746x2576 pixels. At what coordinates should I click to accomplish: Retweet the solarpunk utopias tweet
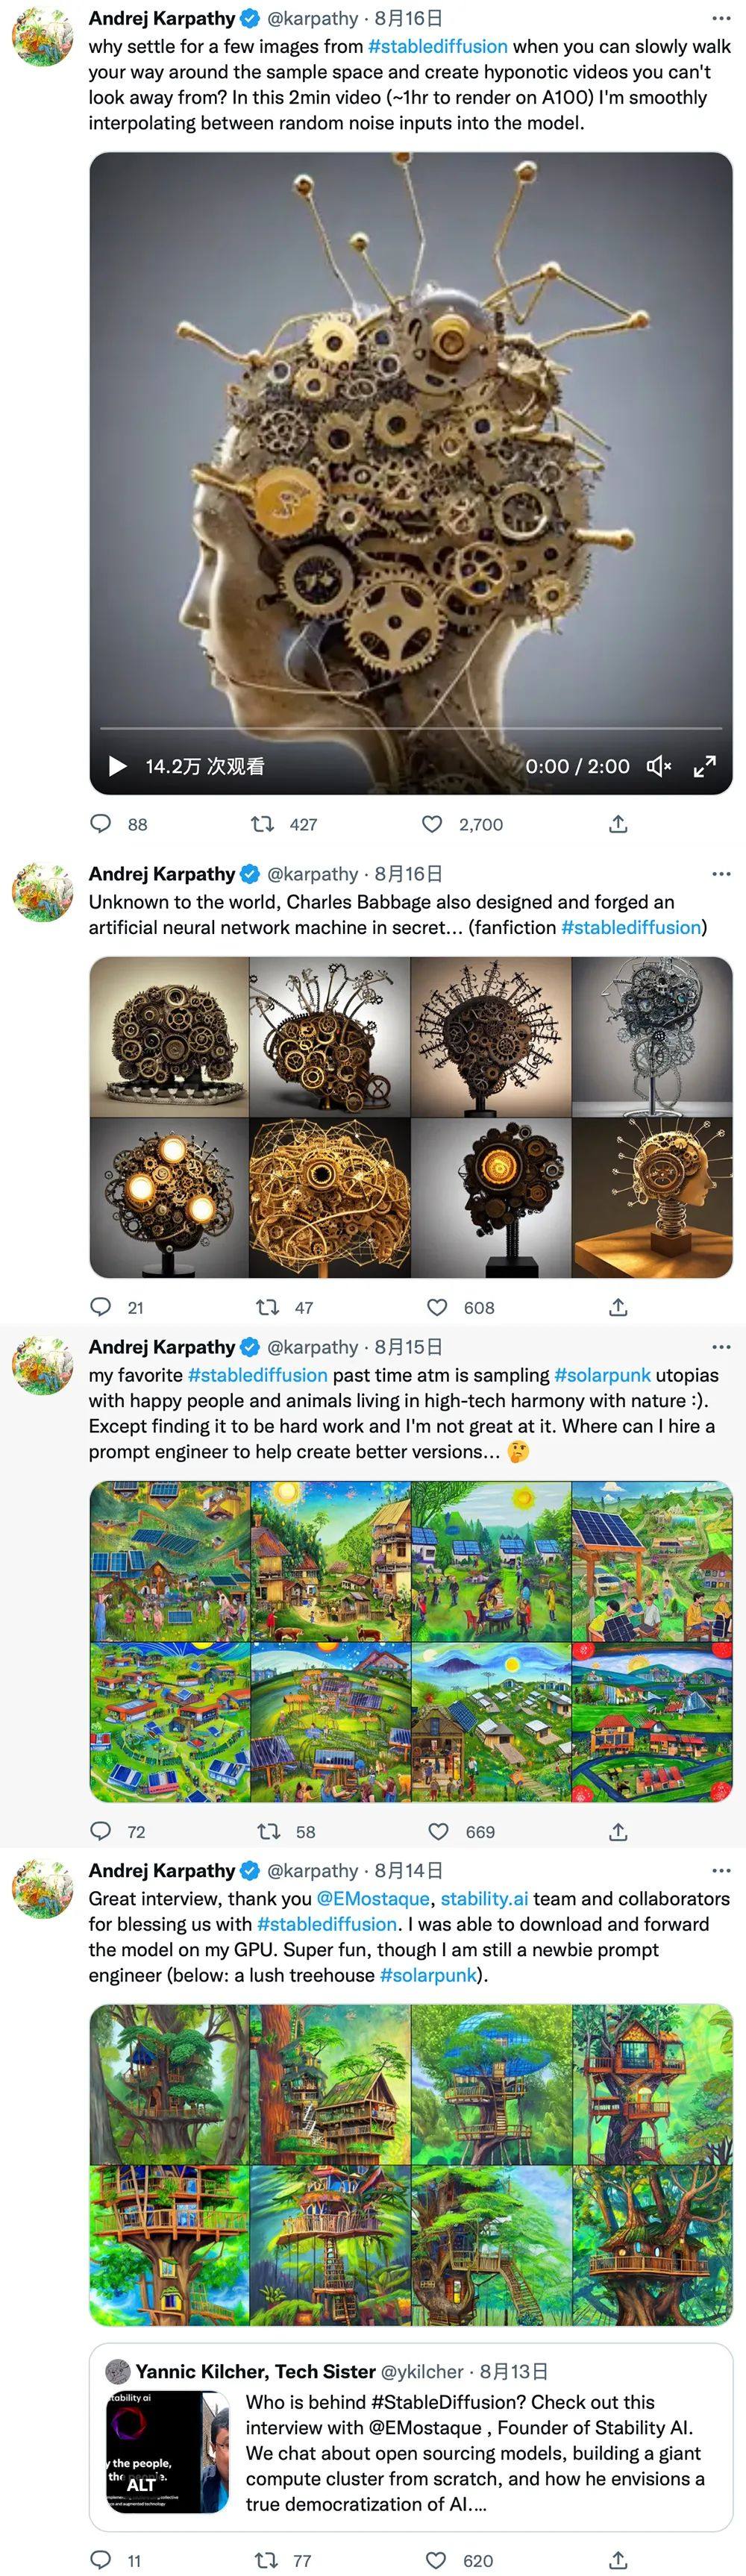pos(269,1831)
